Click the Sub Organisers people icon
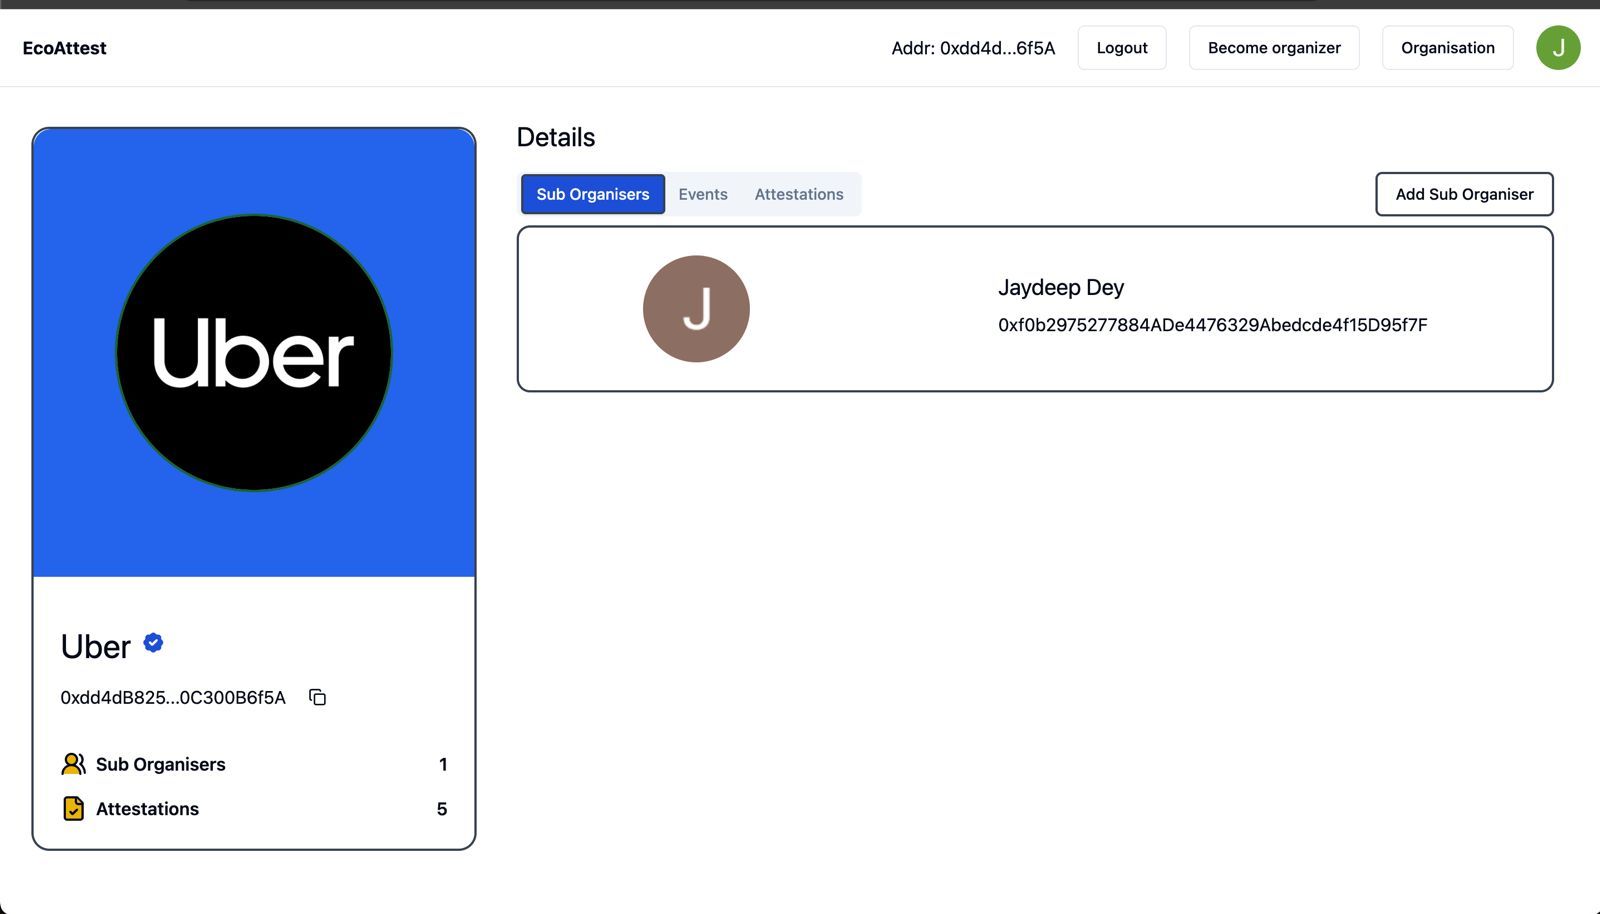The image size is (1600, 914). pos(73,764)
